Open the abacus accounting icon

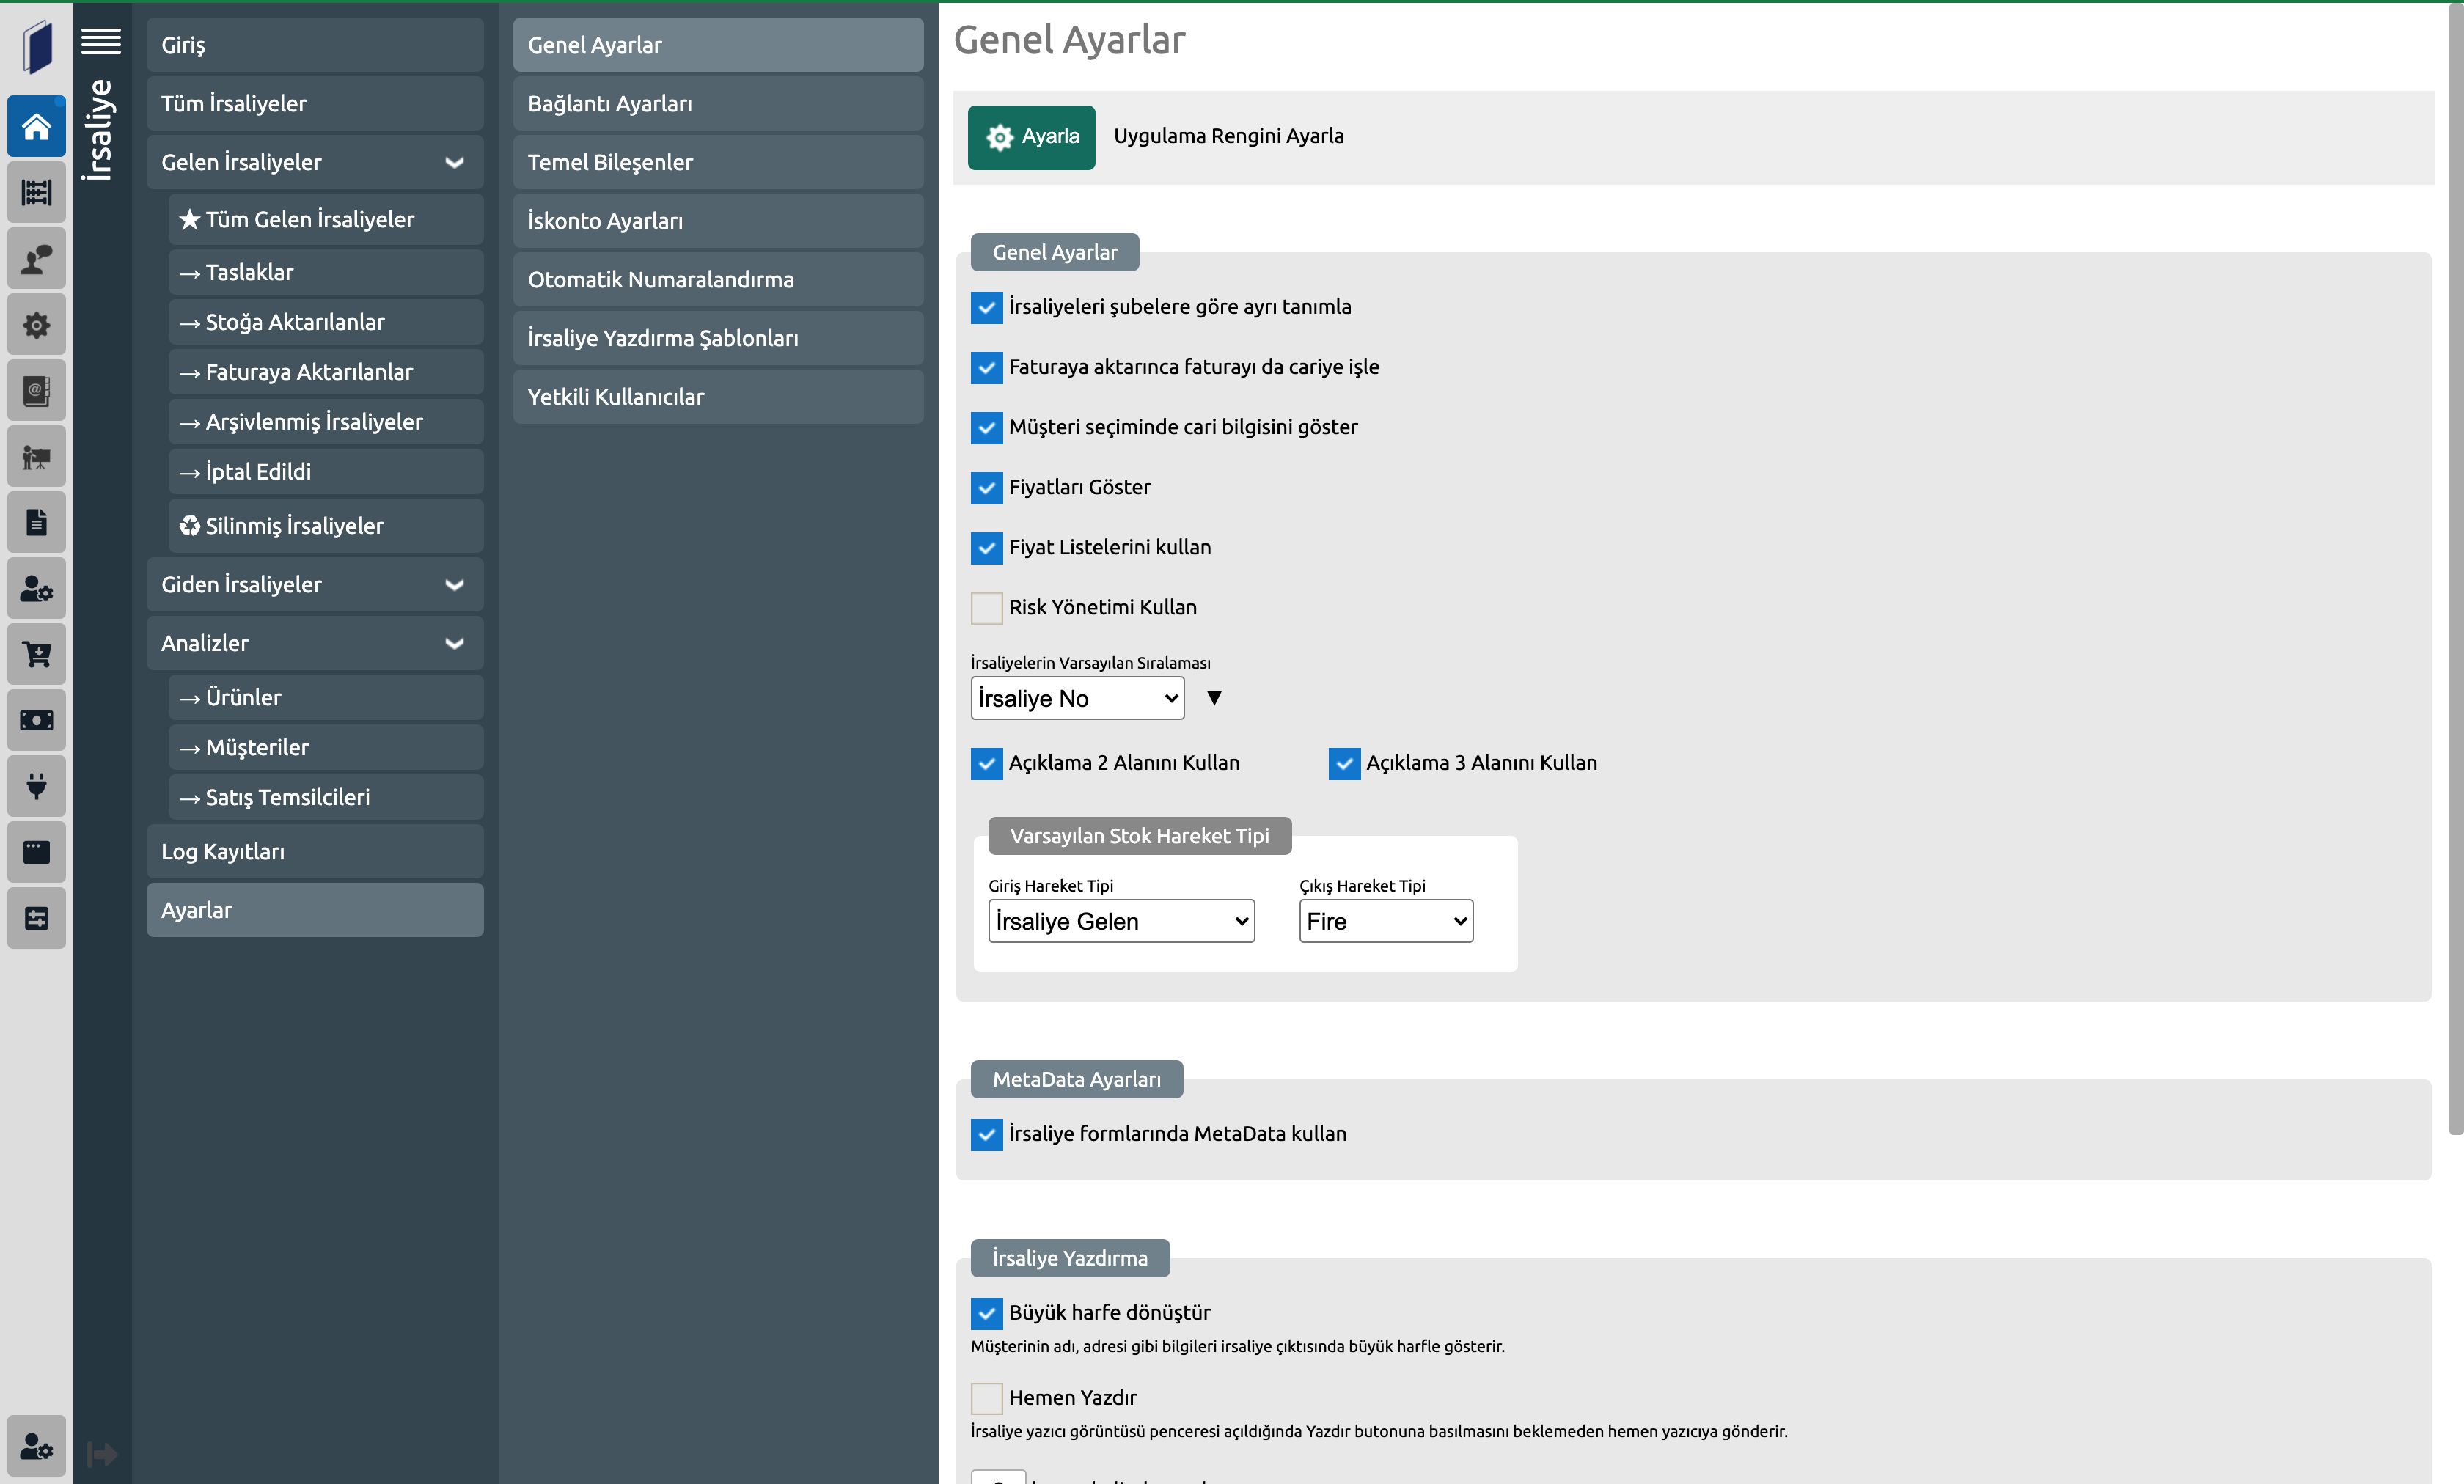[x=37, y=193]
